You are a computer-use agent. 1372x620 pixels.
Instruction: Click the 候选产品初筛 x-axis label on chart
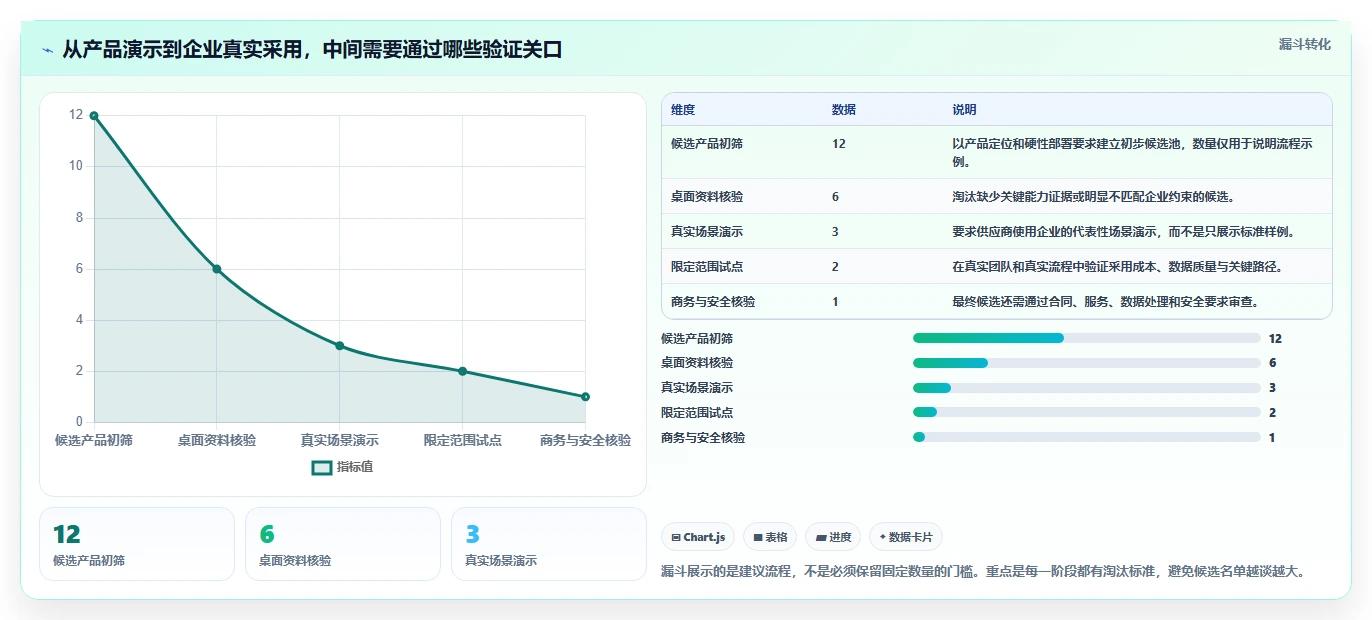tap(94, 440)
